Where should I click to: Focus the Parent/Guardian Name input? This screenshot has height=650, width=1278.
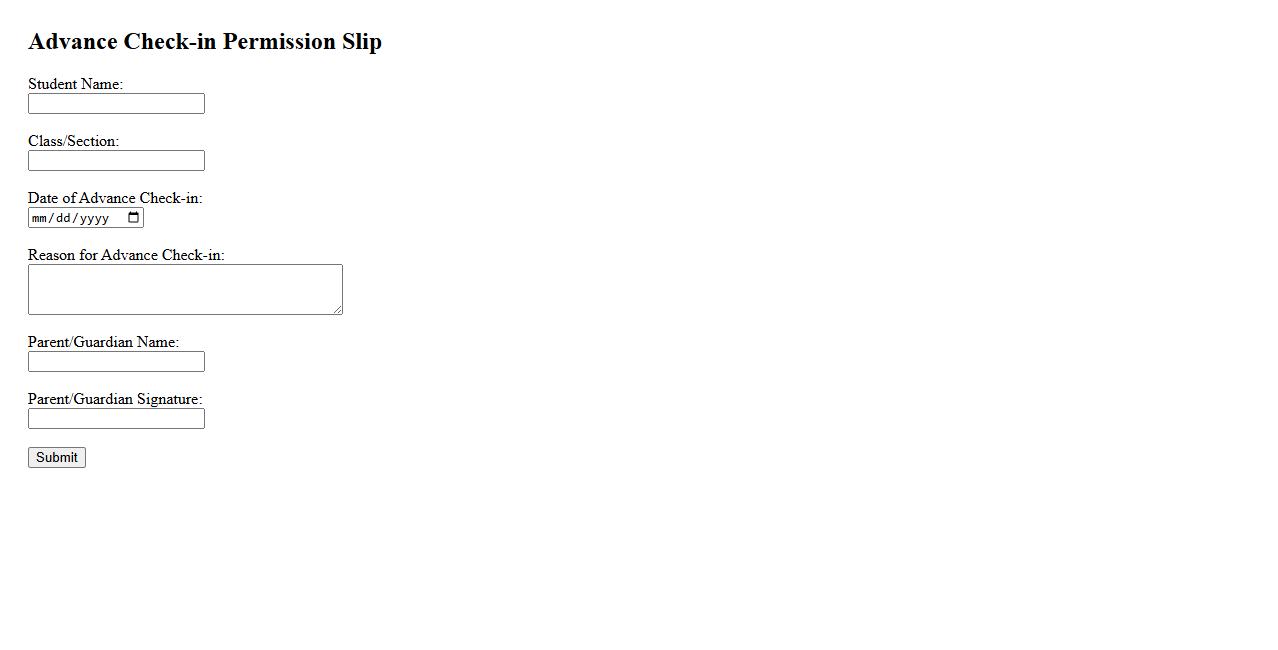pos(116,362)
